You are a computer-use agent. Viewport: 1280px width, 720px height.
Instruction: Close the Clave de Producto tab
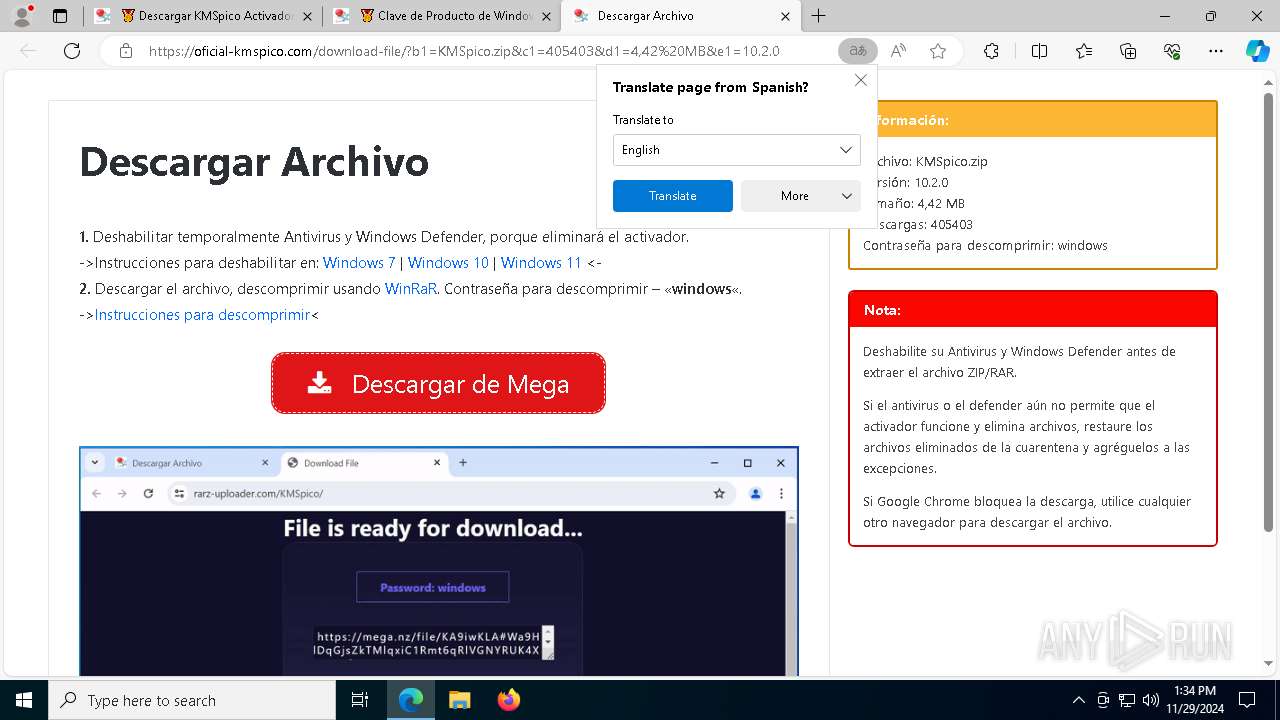[x=544, y=16]
